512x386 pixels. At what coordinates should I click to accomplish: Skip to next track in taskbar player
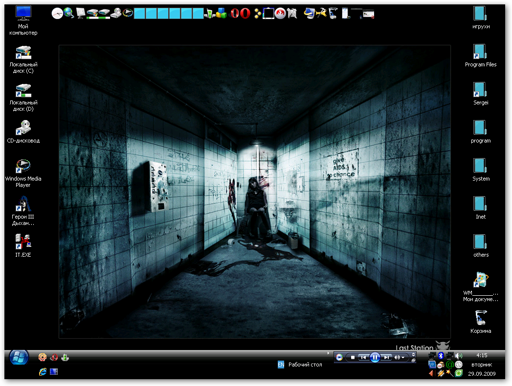point(386,358)
